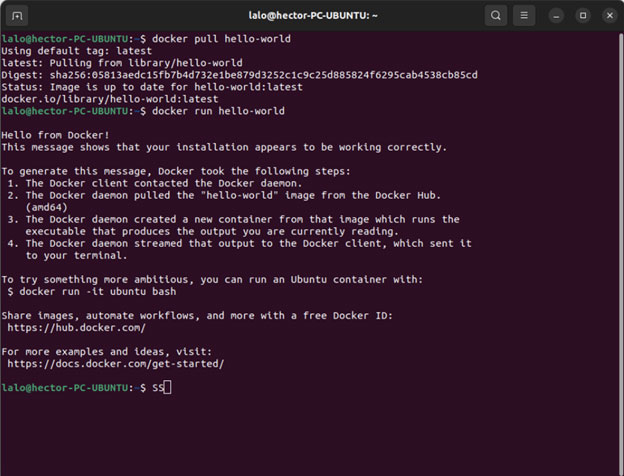
Task: Click the bottom green lalo@hector-PC-UBUNTU prompt
Action: 64,388
